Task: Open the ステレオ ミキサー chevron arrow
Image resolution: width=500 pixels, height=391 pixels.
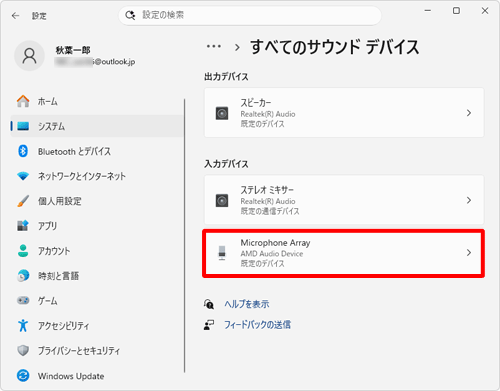Action: click(x=469, y=200)
